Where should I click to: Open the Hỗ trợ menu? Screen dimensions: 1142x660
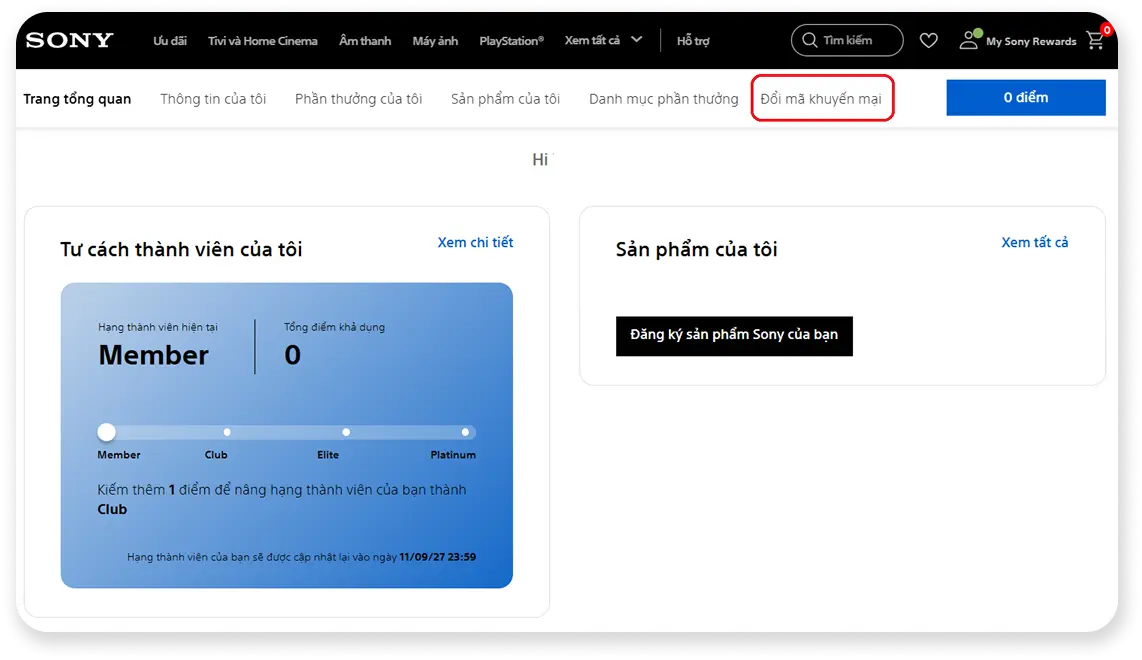(x=693, y=41)
